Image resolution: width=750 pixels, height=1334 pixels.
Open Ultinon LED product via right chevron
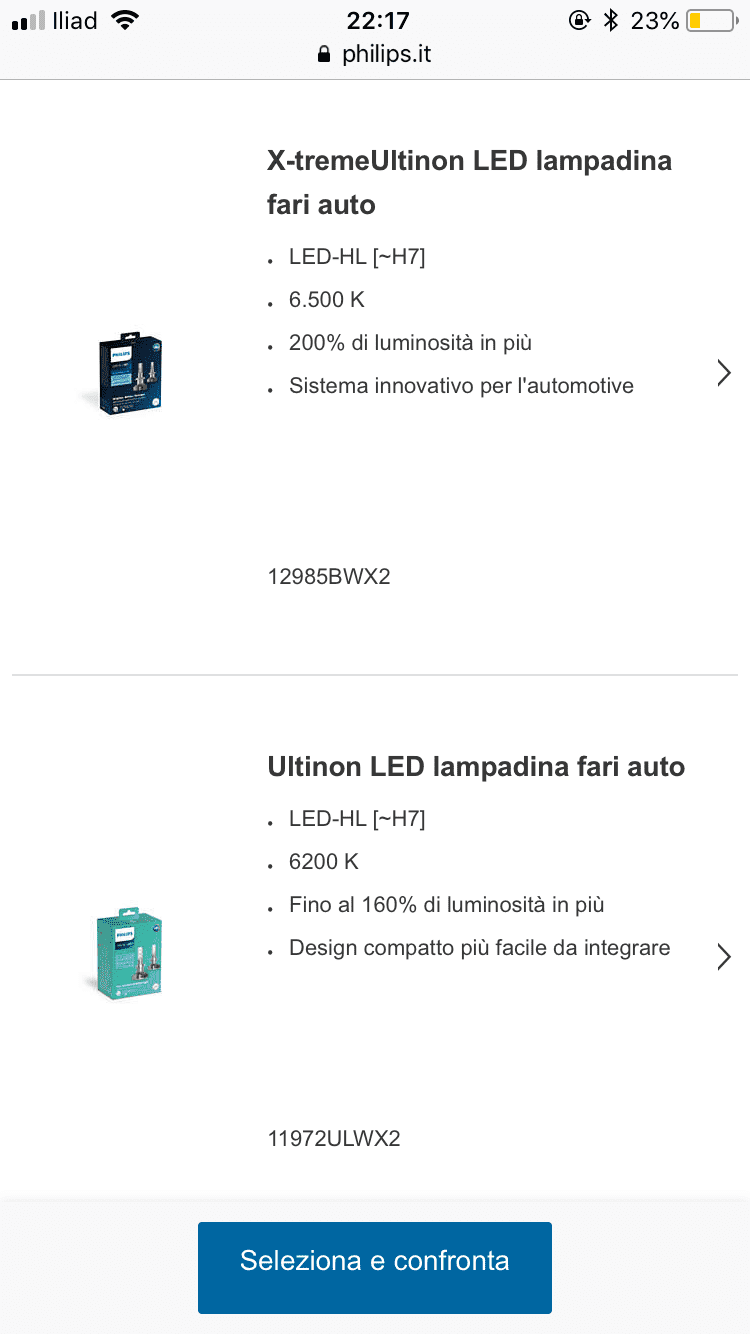coord(724,957)
